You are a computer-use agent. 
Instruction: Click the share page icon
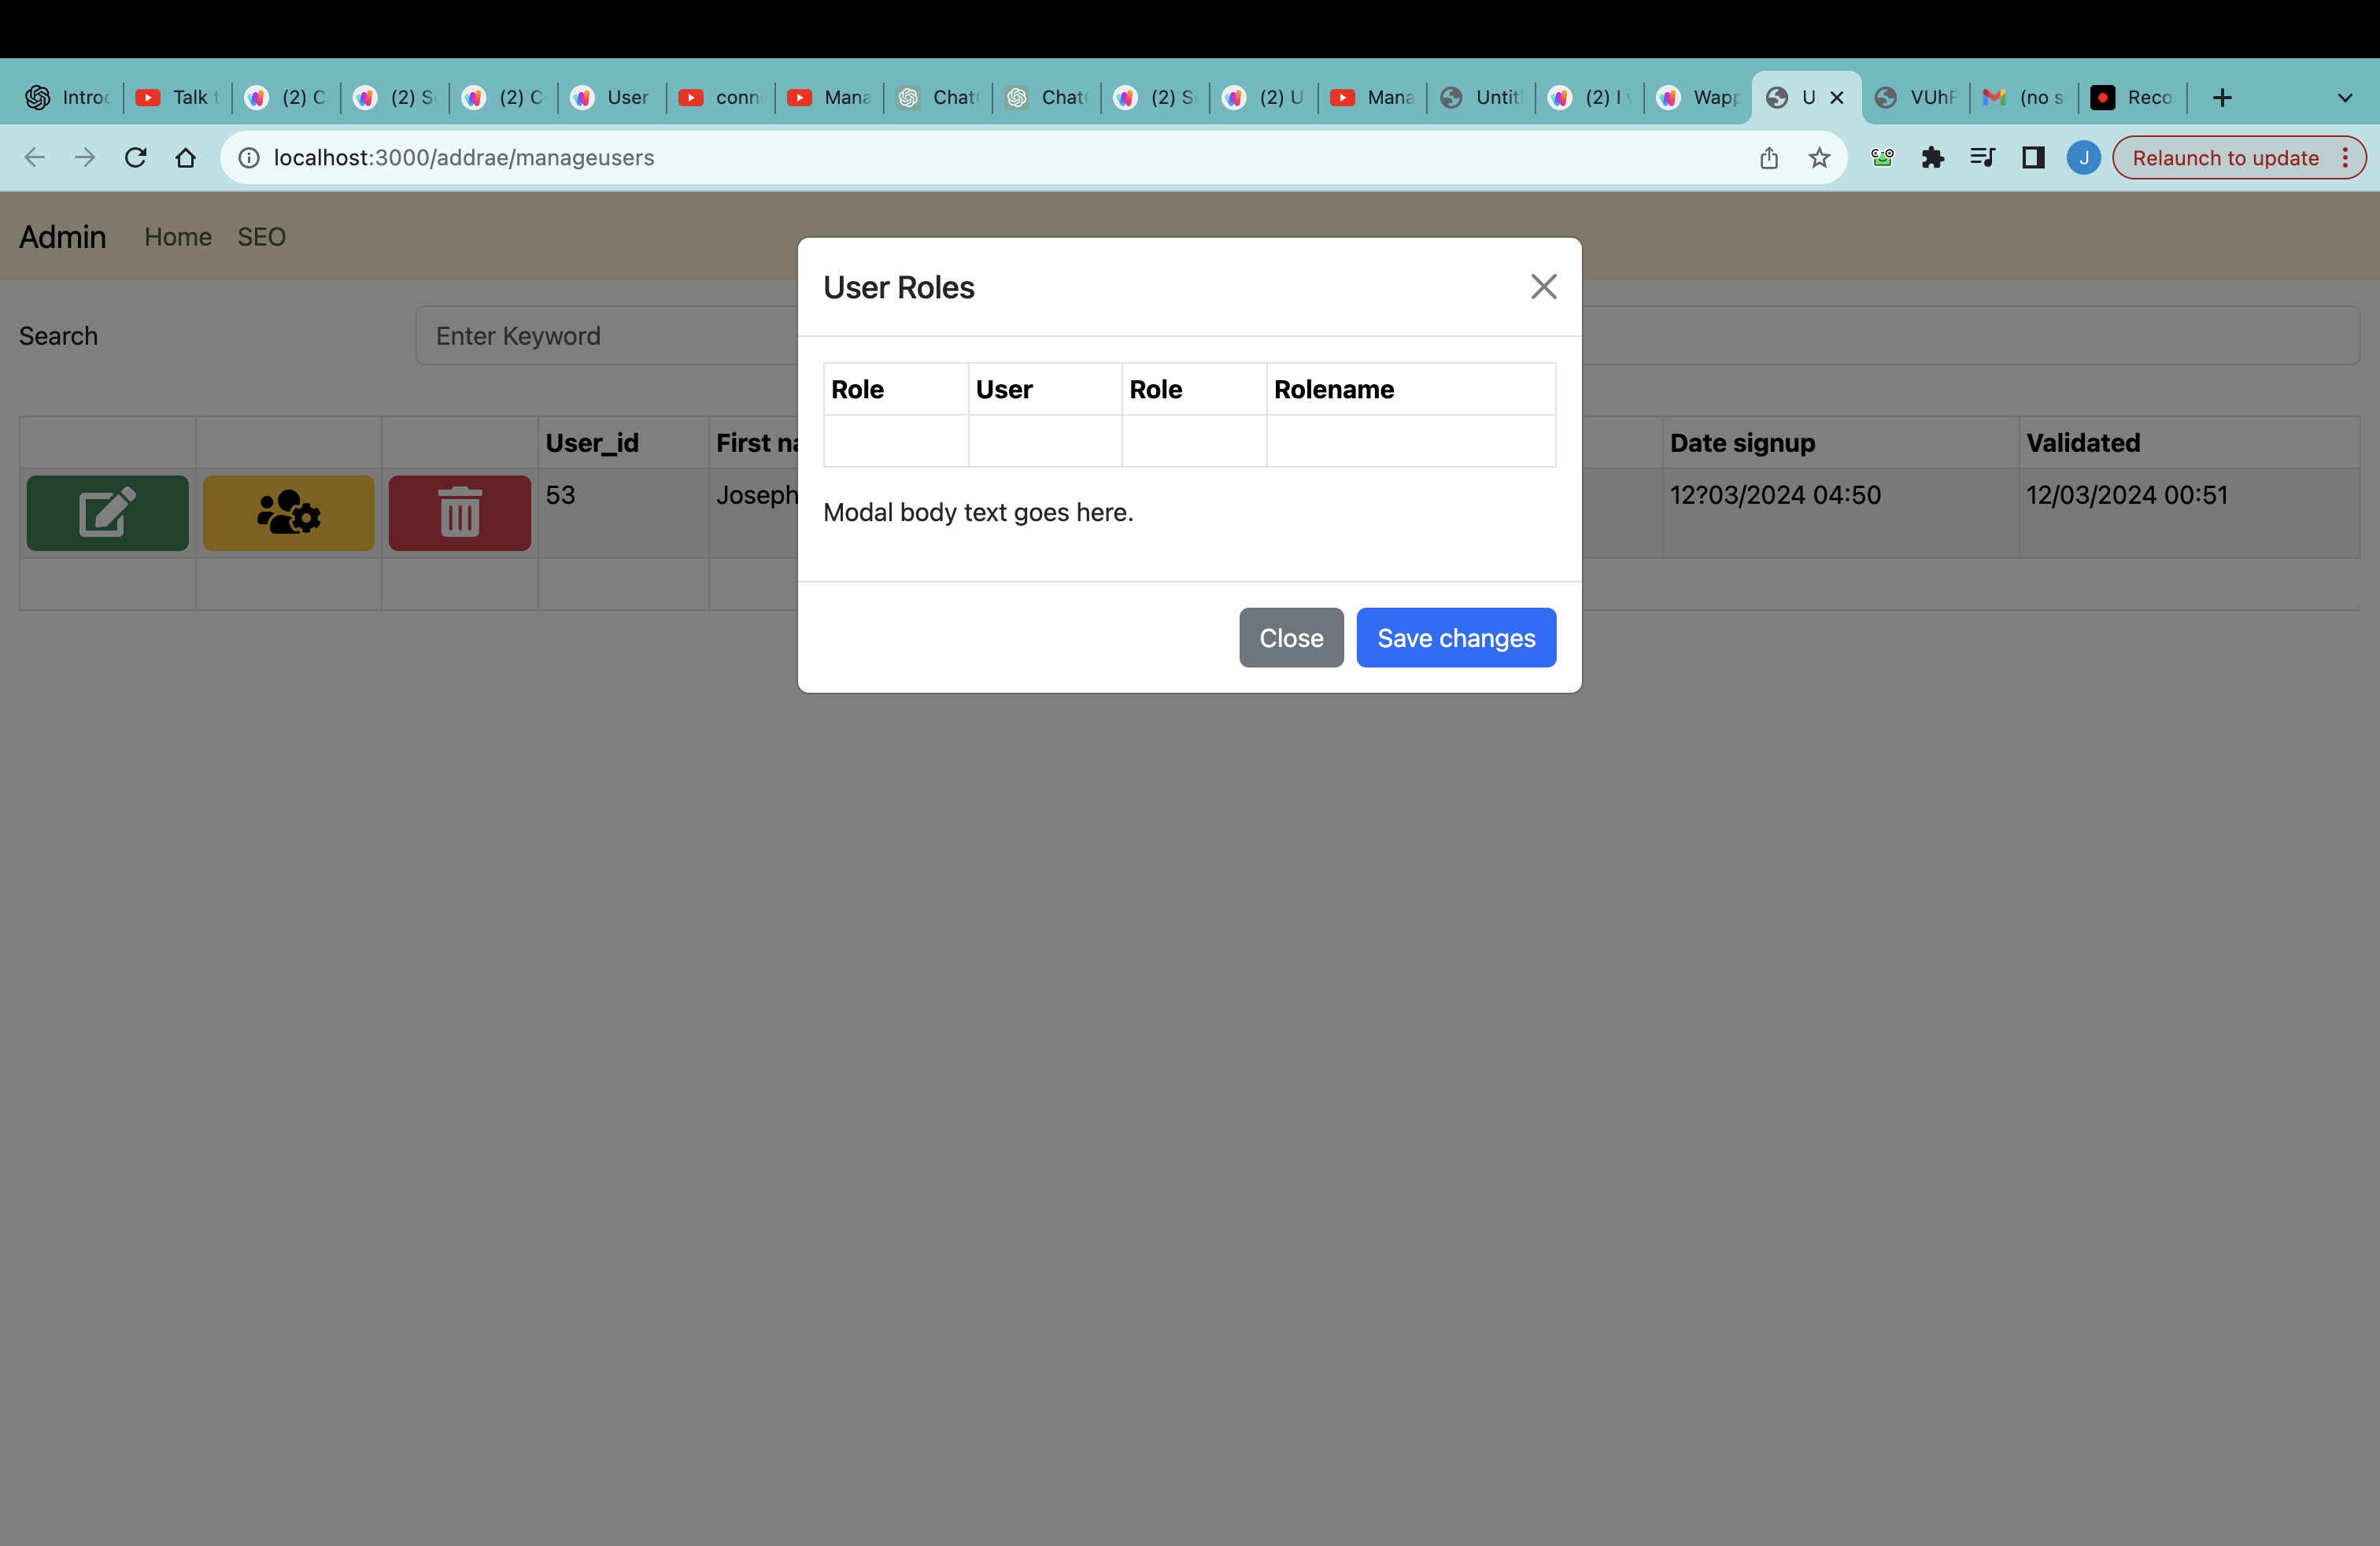1769,158
